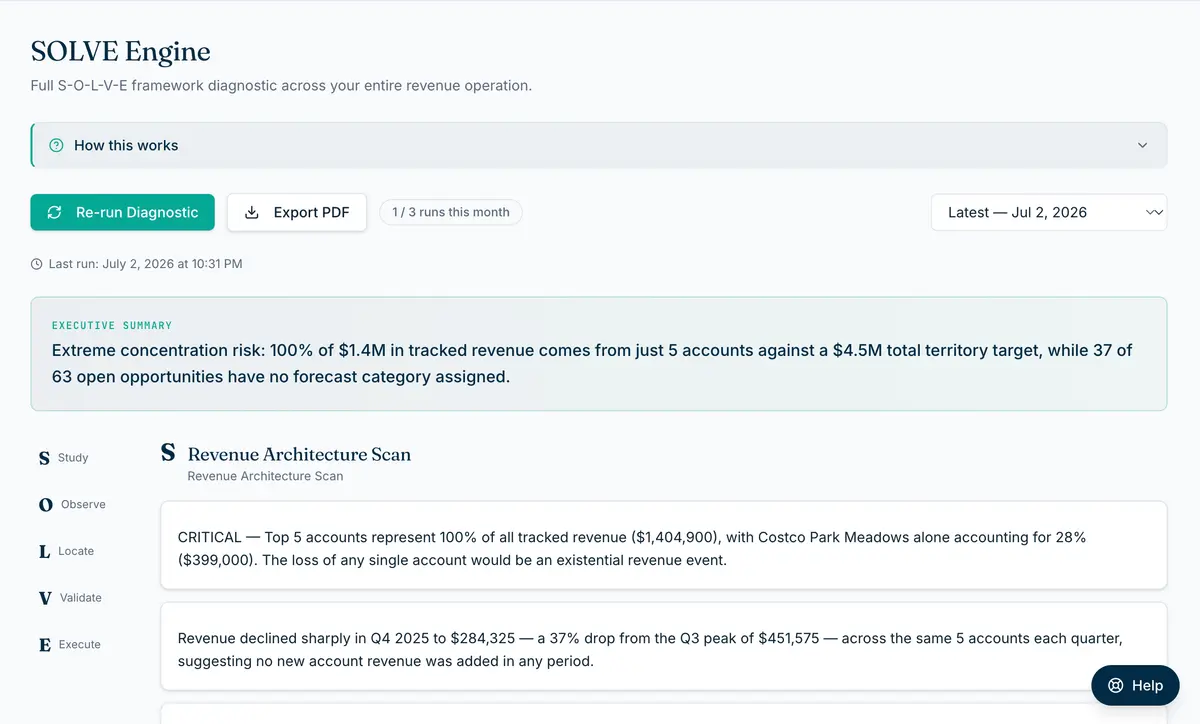Click the Revenue Architecture Scan heading
Viewport: 1200px width, 724px height.
click(299, 454)
